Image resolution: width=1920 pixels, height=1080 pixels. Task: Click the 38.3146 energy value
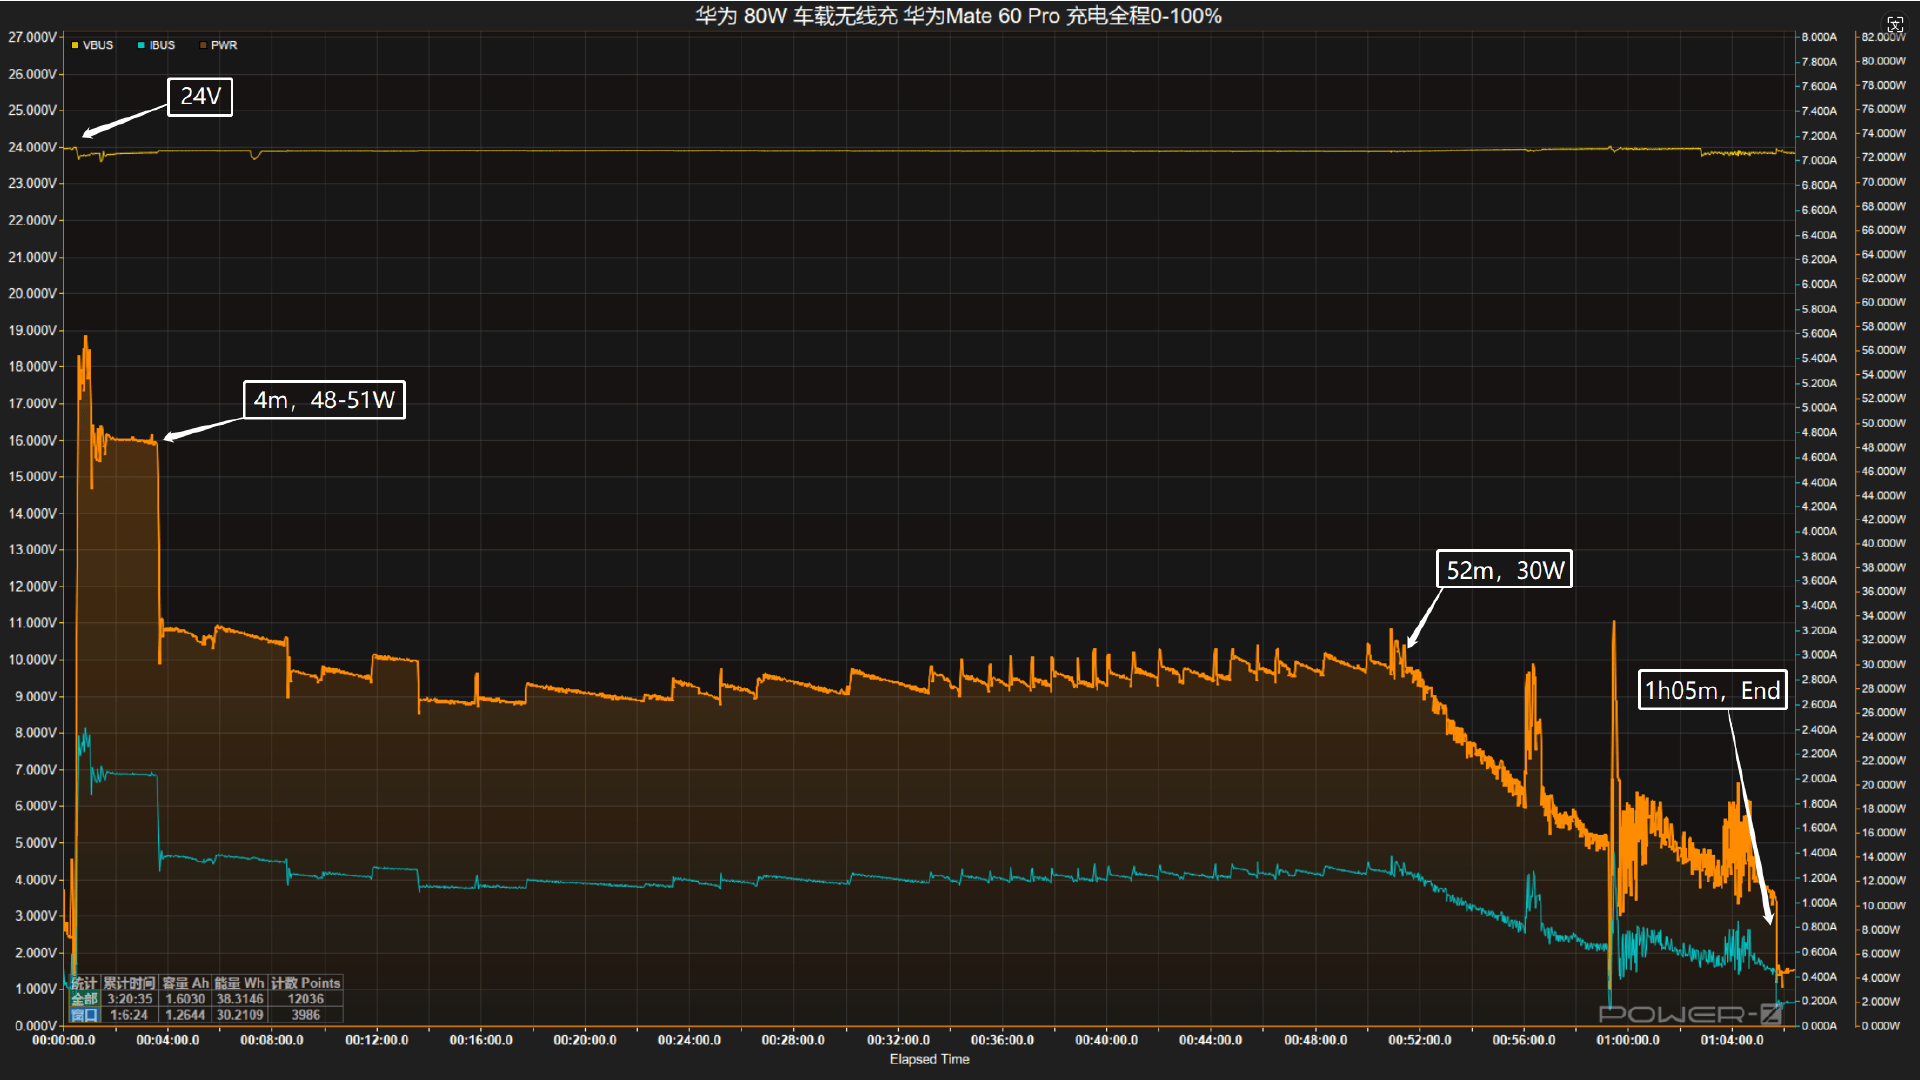pos(240,999)
